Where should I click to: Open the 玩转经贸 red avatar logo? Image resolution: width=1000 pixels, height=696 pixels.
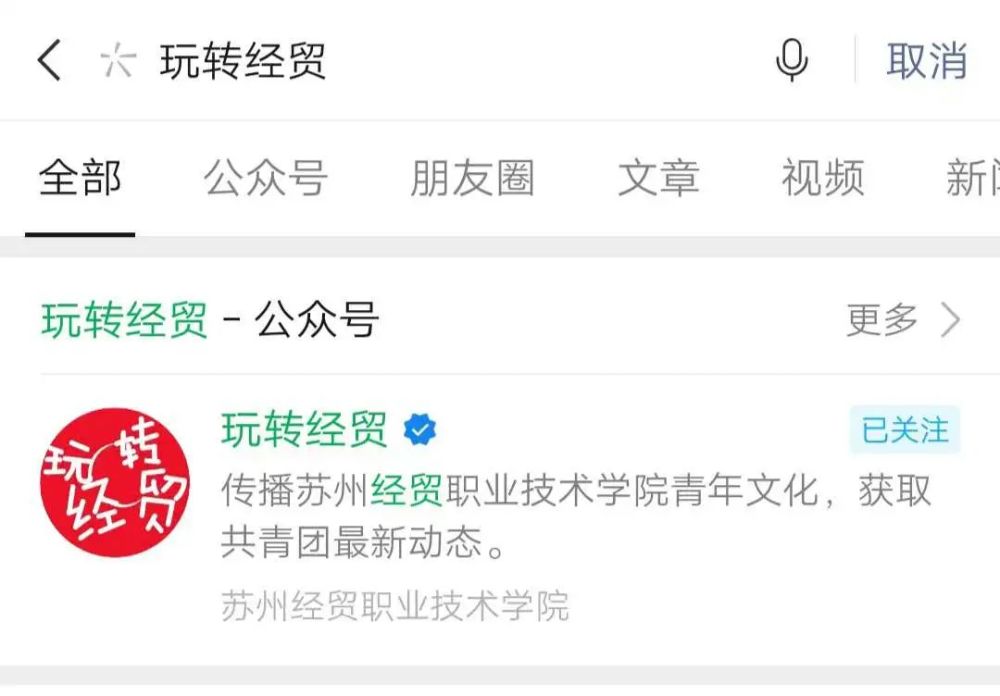(x=115, y=482)
